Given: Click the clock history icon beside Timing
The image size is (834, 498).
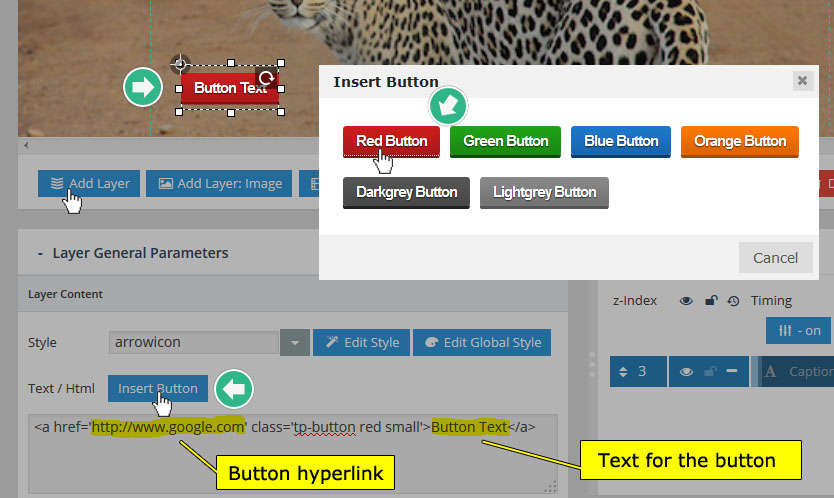Looking at the screenshot, I should tap(733, 300).
